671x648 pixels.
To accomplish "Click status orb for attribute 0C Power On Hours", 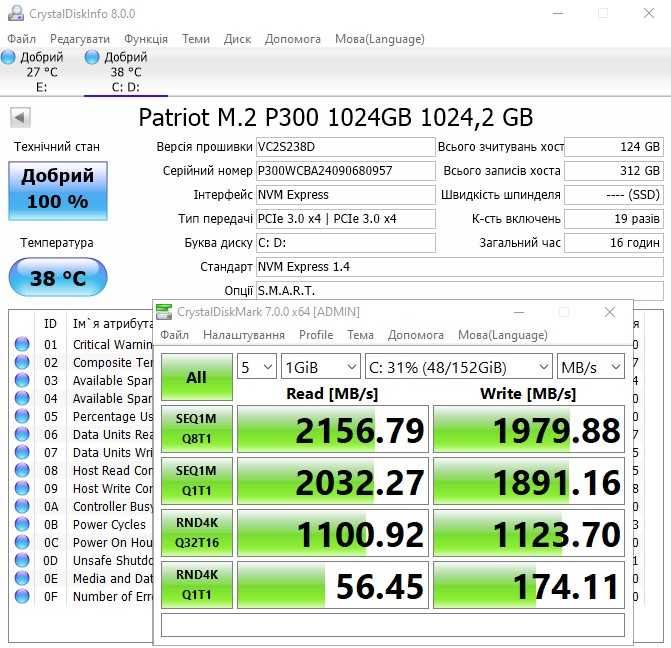I will point(22,542).
